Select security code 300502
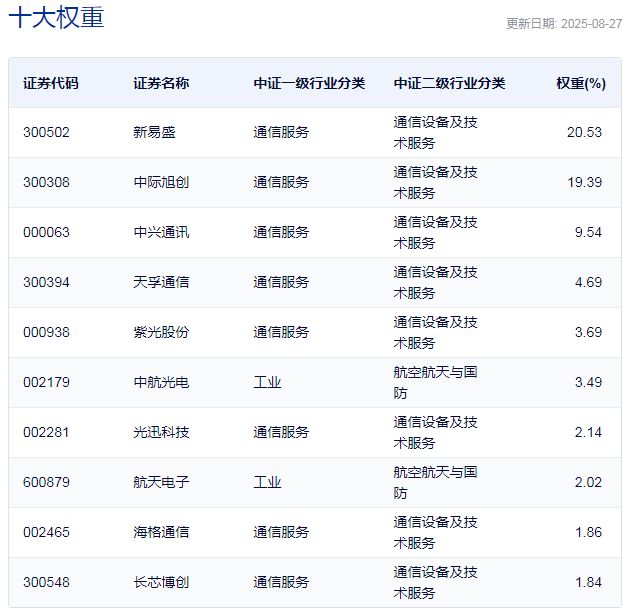 tap(47, 132)
